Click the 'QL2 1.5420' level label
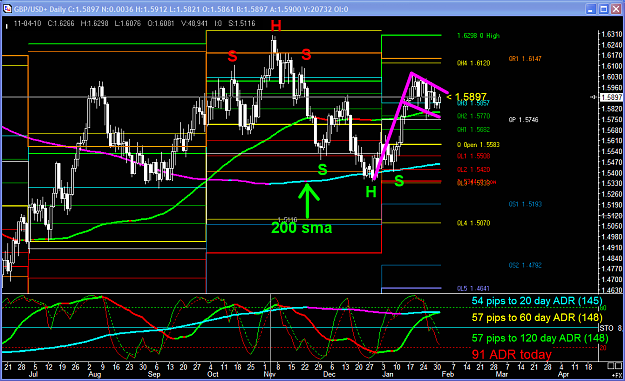The height and width of the screenshot is (381, 625). click(473, 170)
